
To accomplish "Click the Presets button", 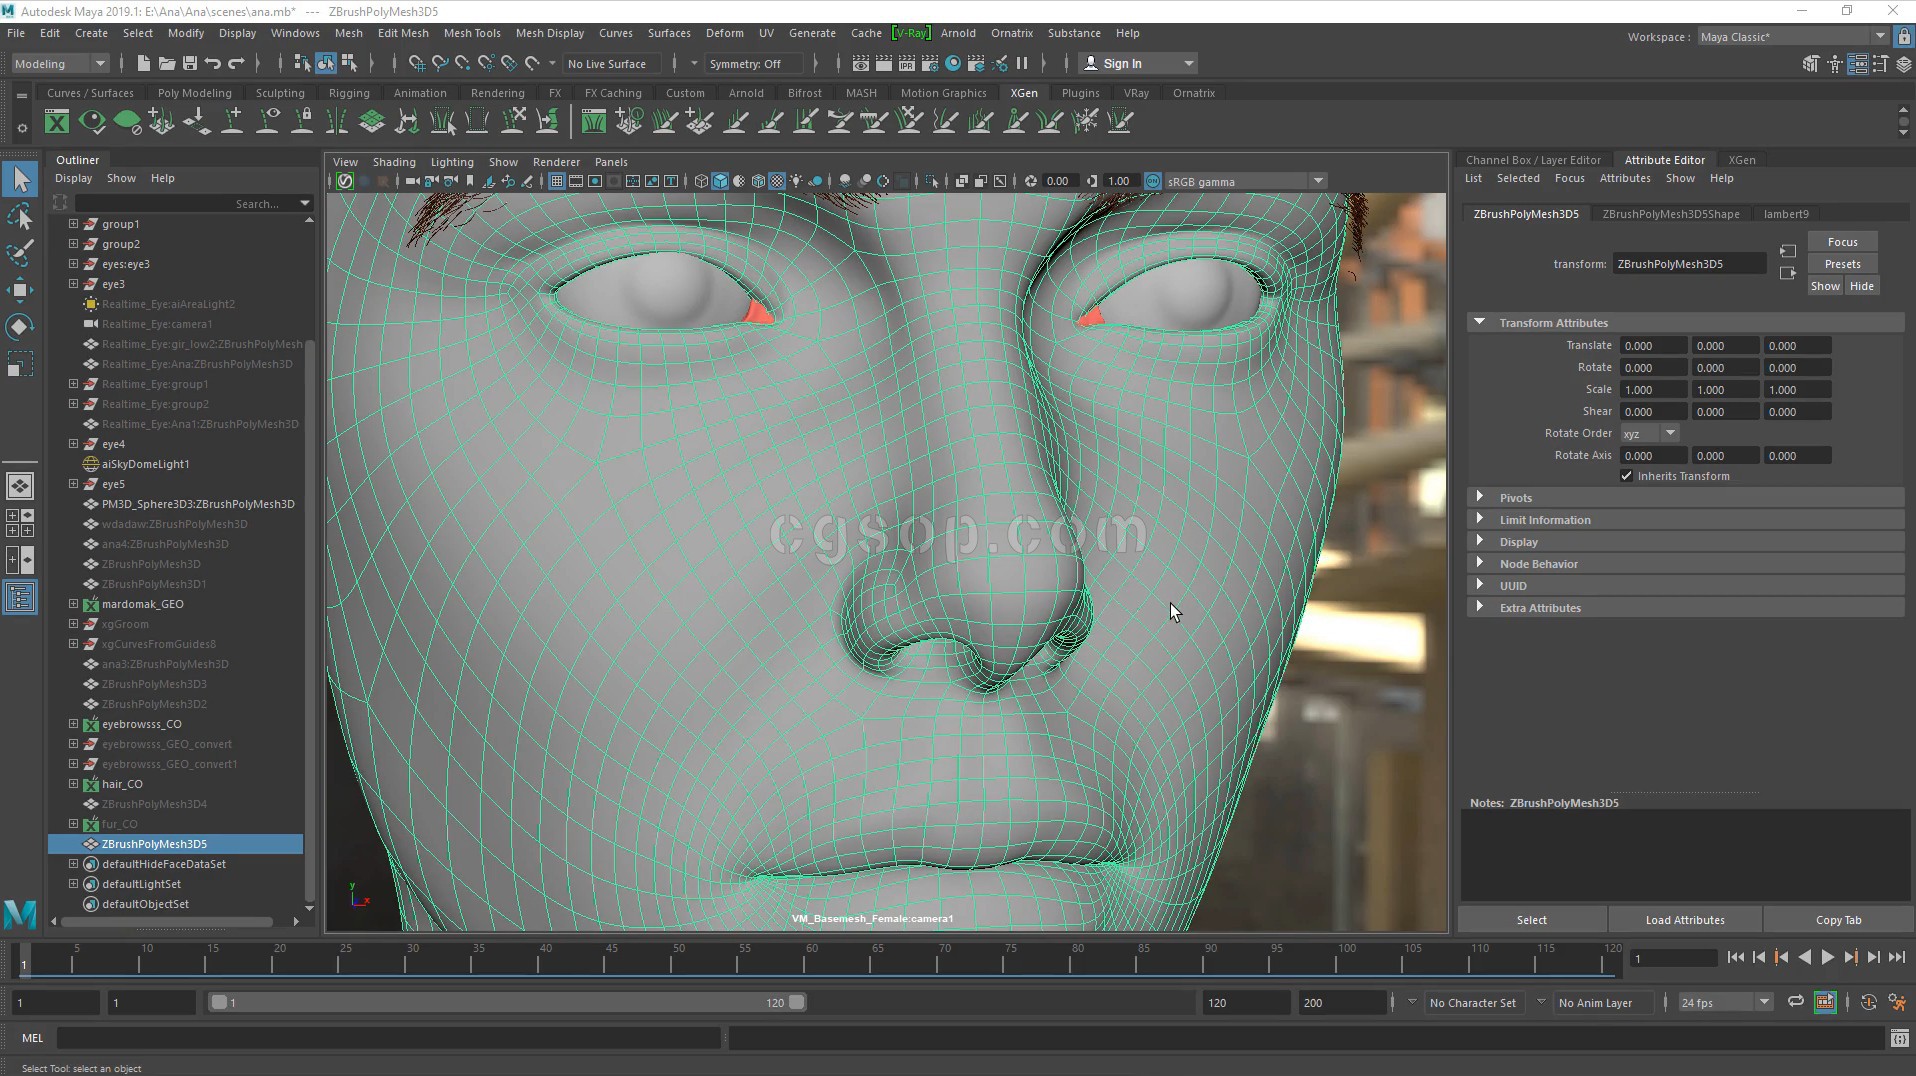I will [x=1841, y=264].
